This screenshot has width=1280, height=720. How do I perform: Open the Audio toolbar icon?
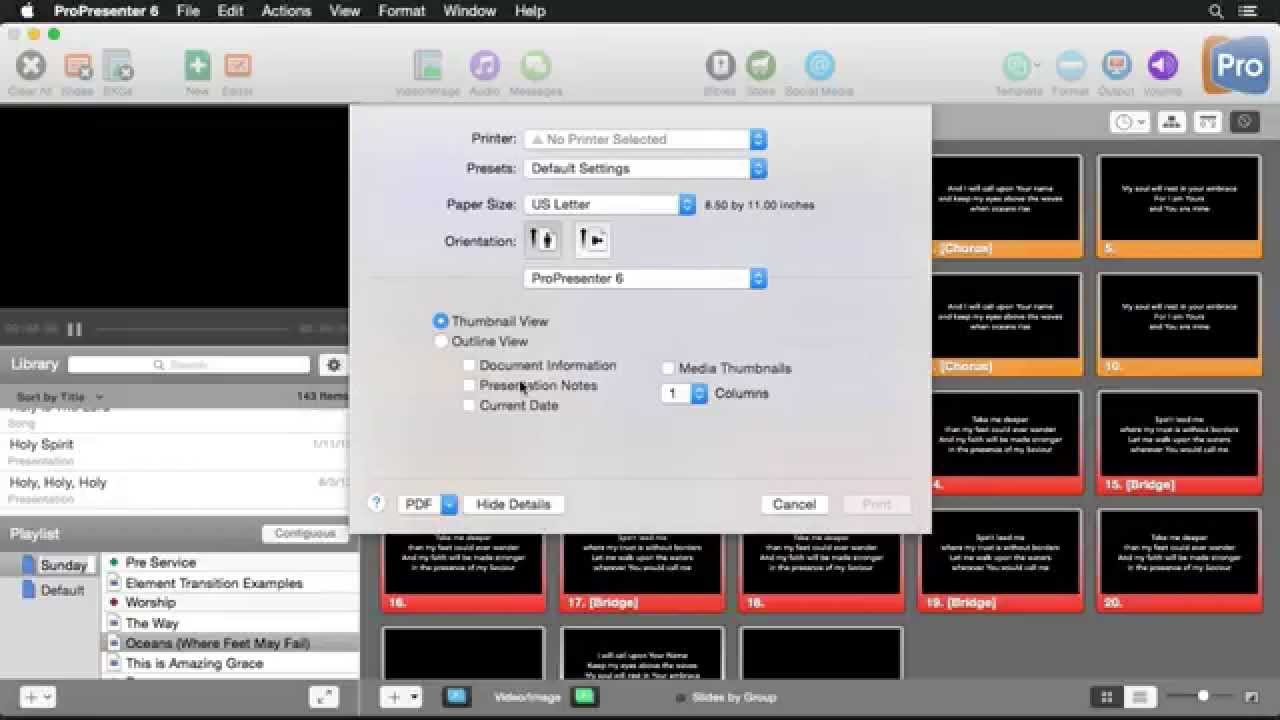pyautogui.click(x=484, y=66)
